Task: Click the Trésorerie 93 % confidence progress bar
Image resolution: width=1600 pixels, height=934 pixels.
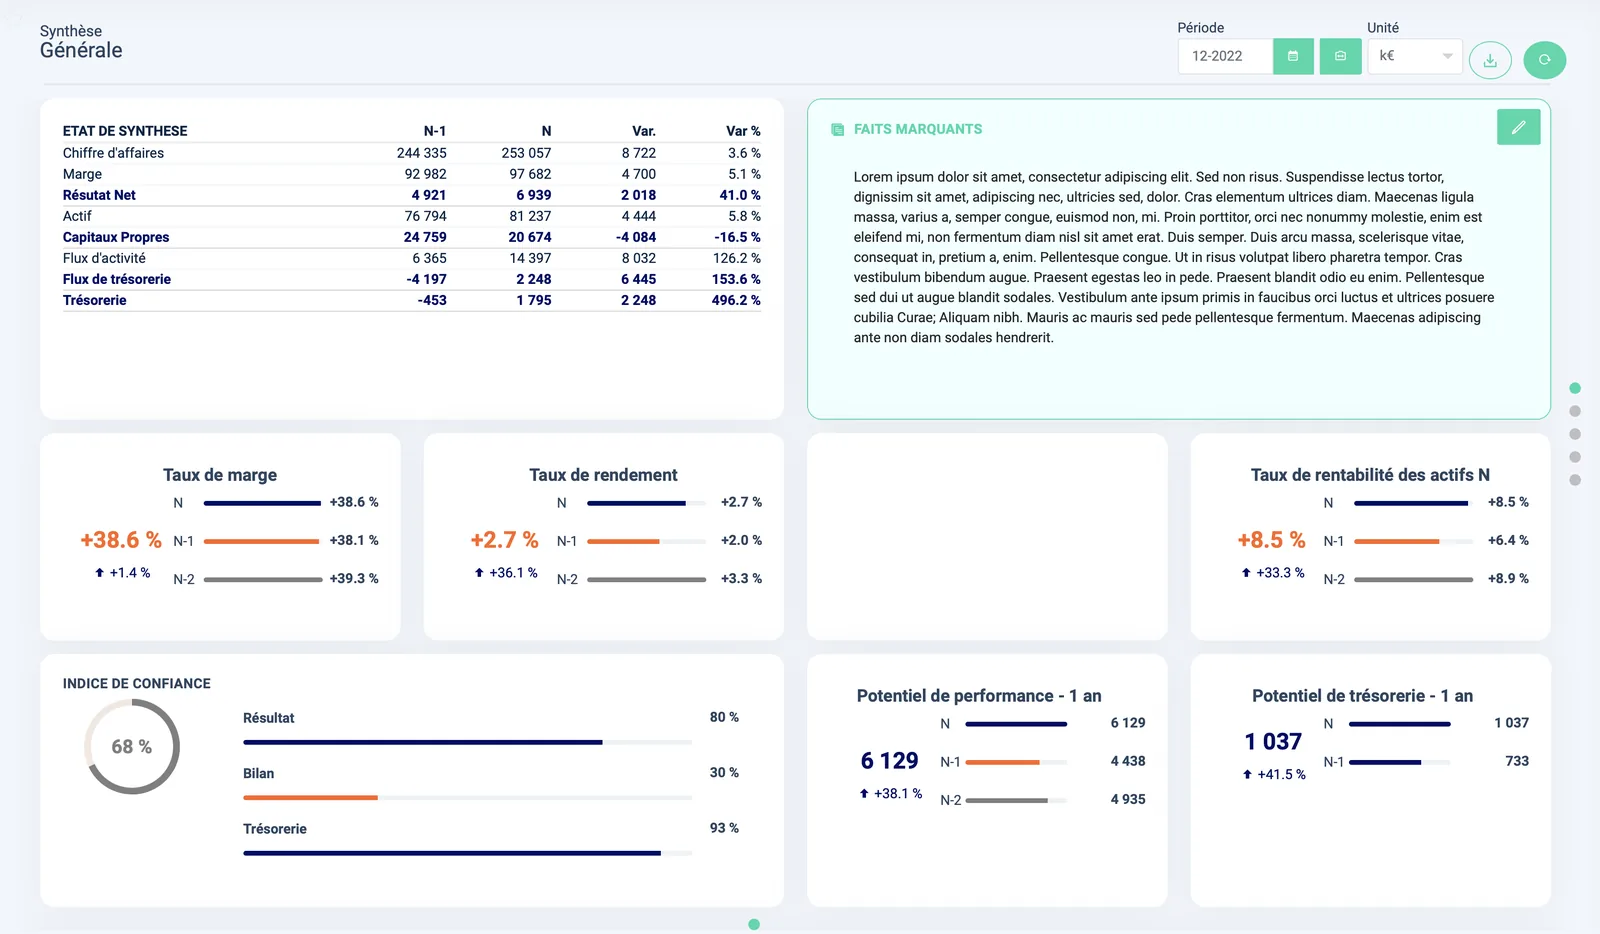Action: [467, 853]
